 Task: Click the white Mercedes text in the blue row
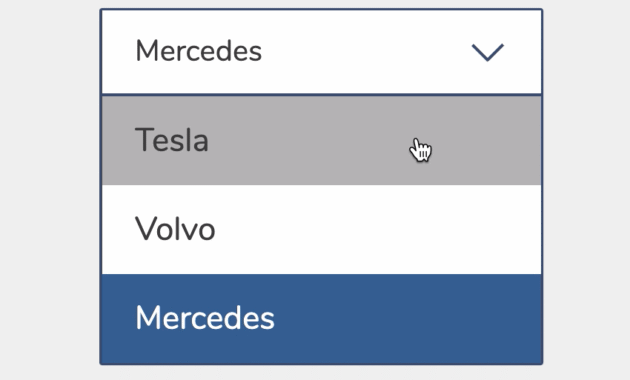(x=205, y=318)
